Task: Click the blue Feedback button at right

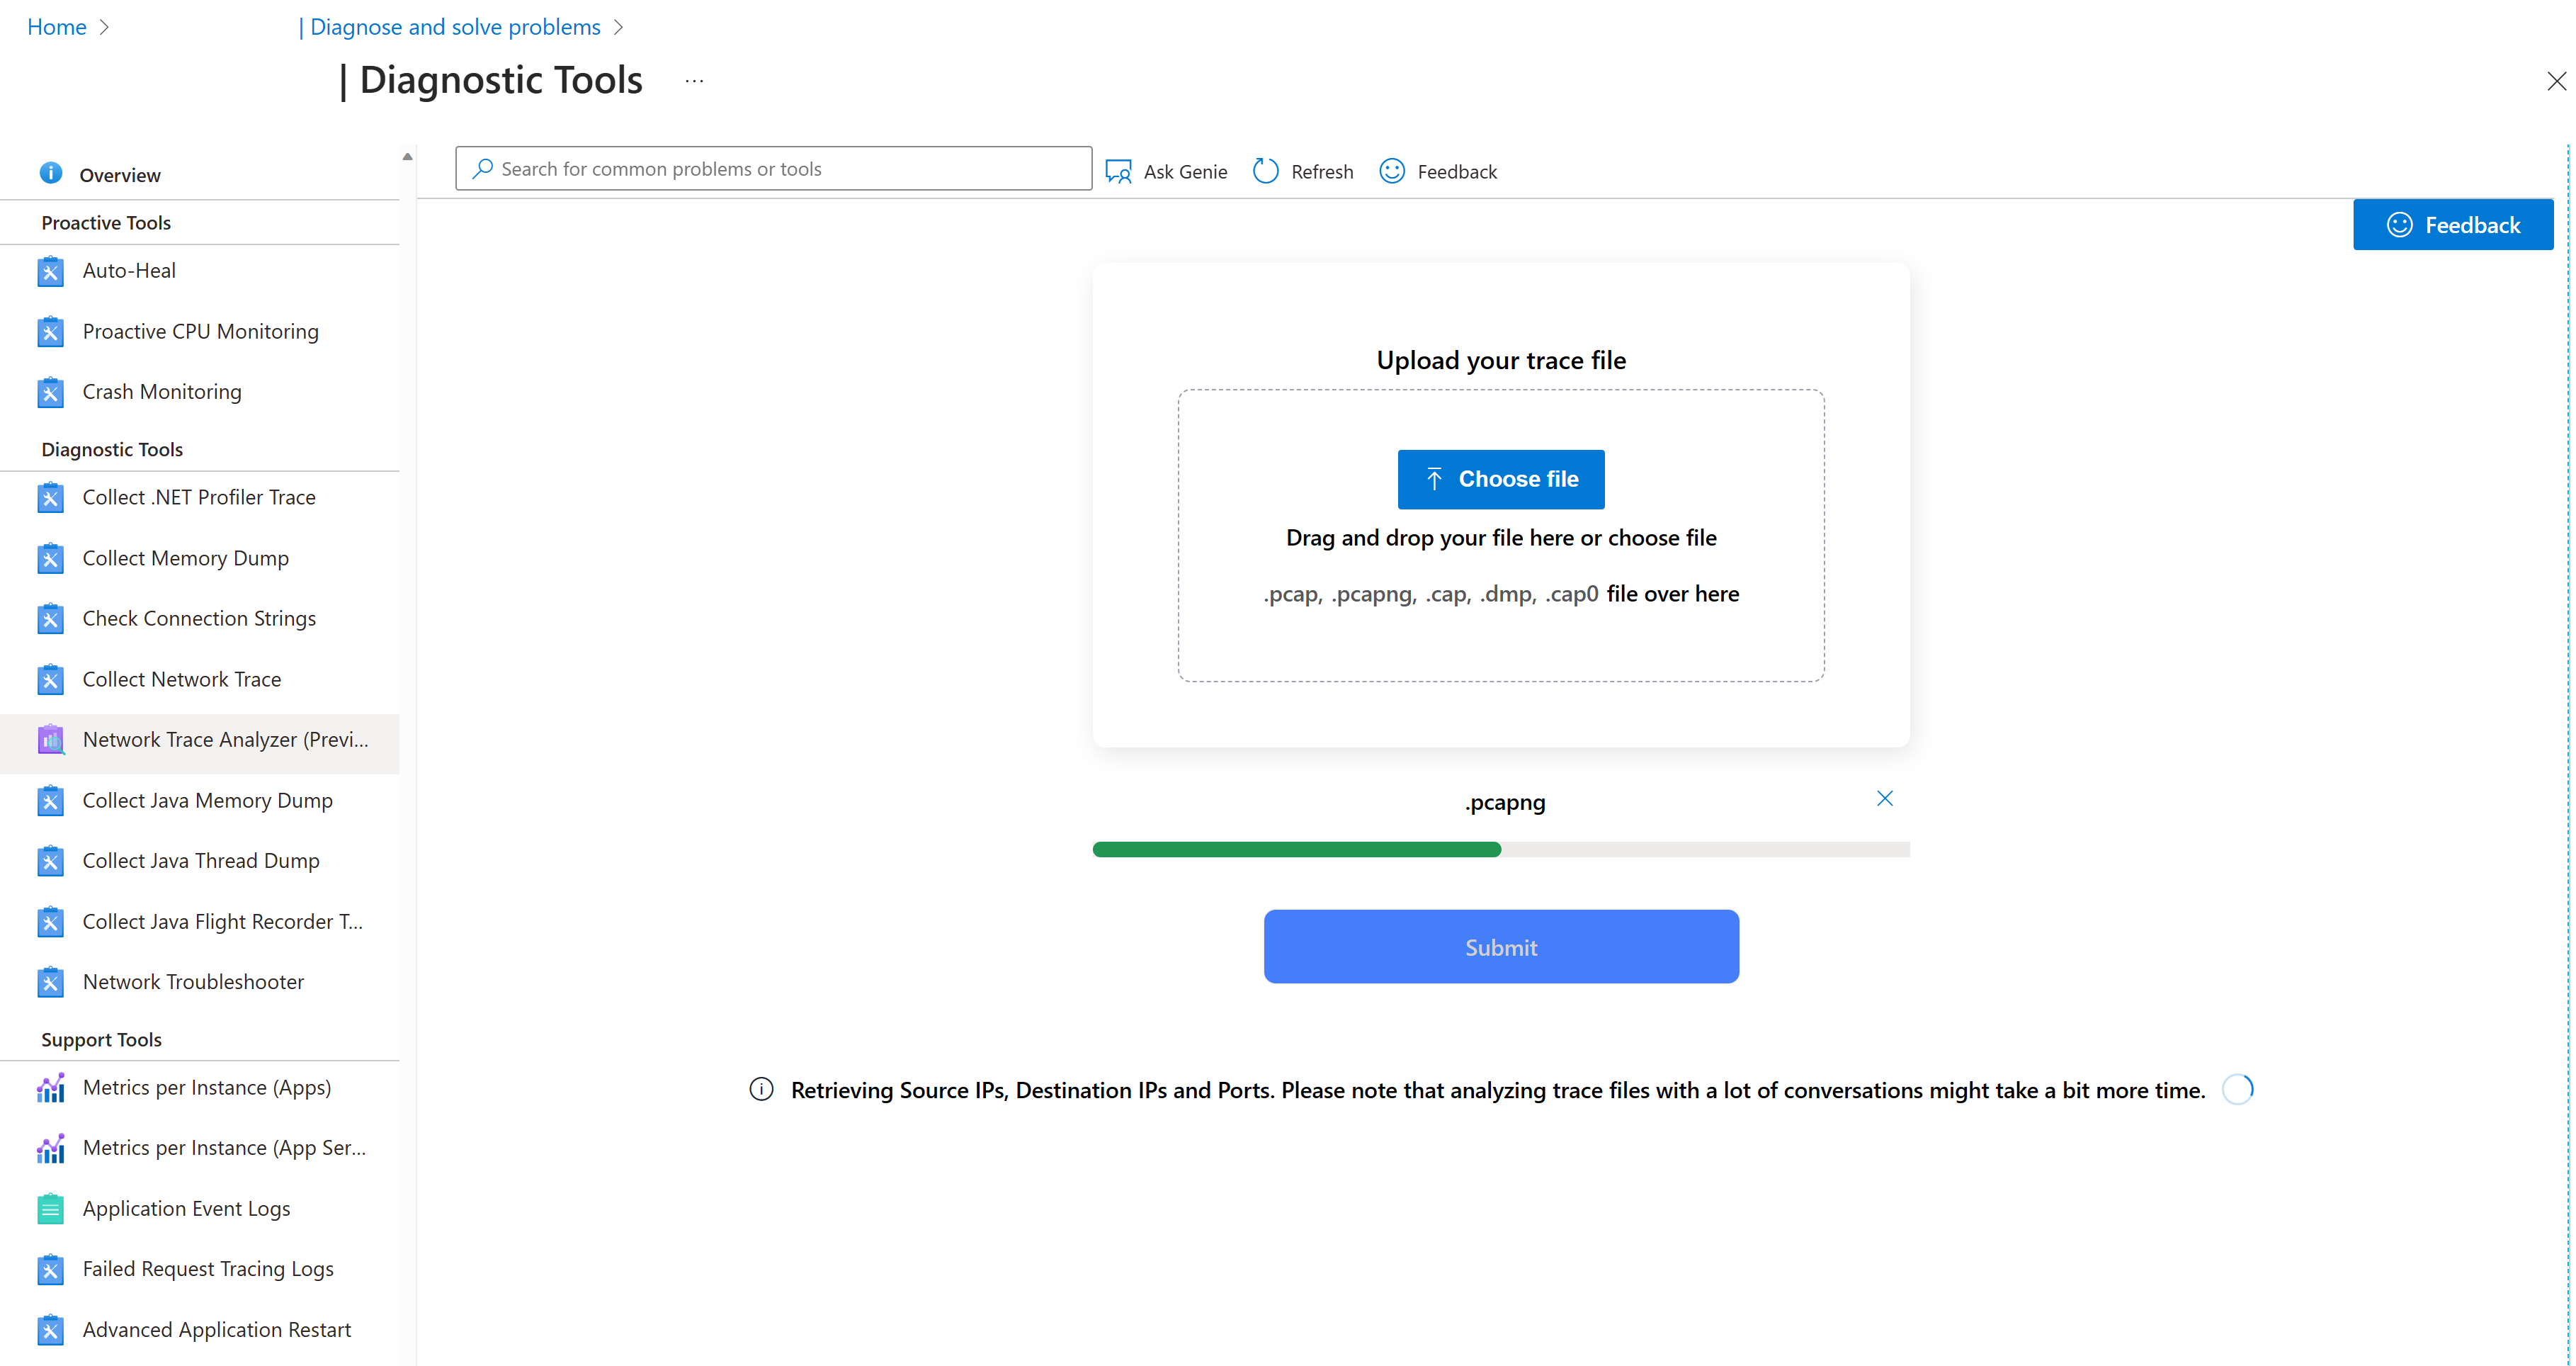Action: point(2452,225)
